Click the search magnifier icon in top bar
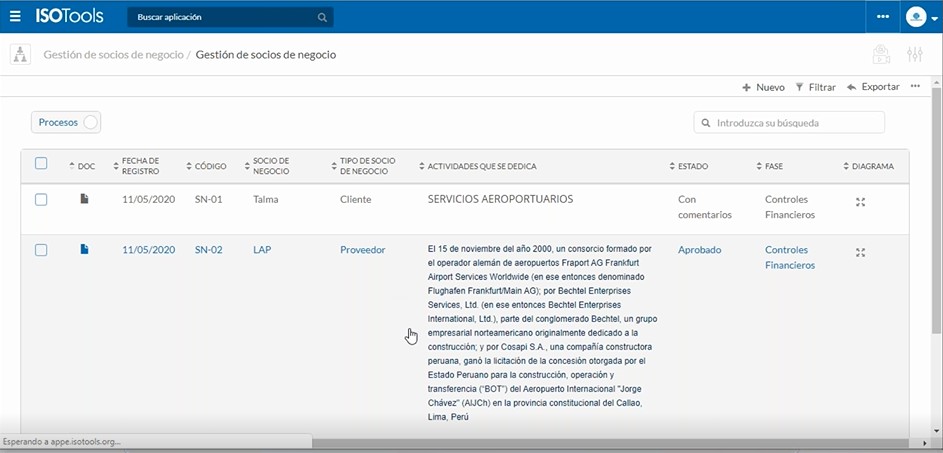 click(322, 18)
